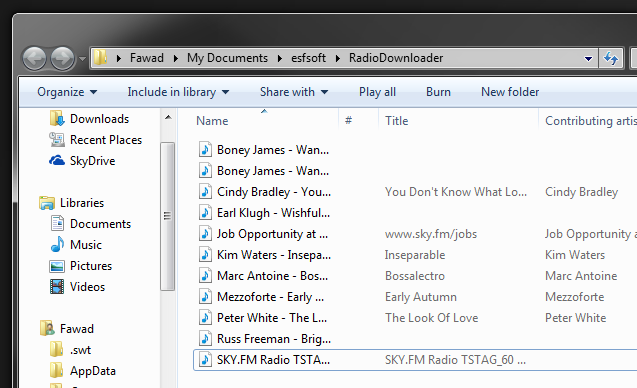Image resolution: width=637 pixels, height=388 pixels.
Task: Click Music note library icon
Action: (x=57, y=245)
